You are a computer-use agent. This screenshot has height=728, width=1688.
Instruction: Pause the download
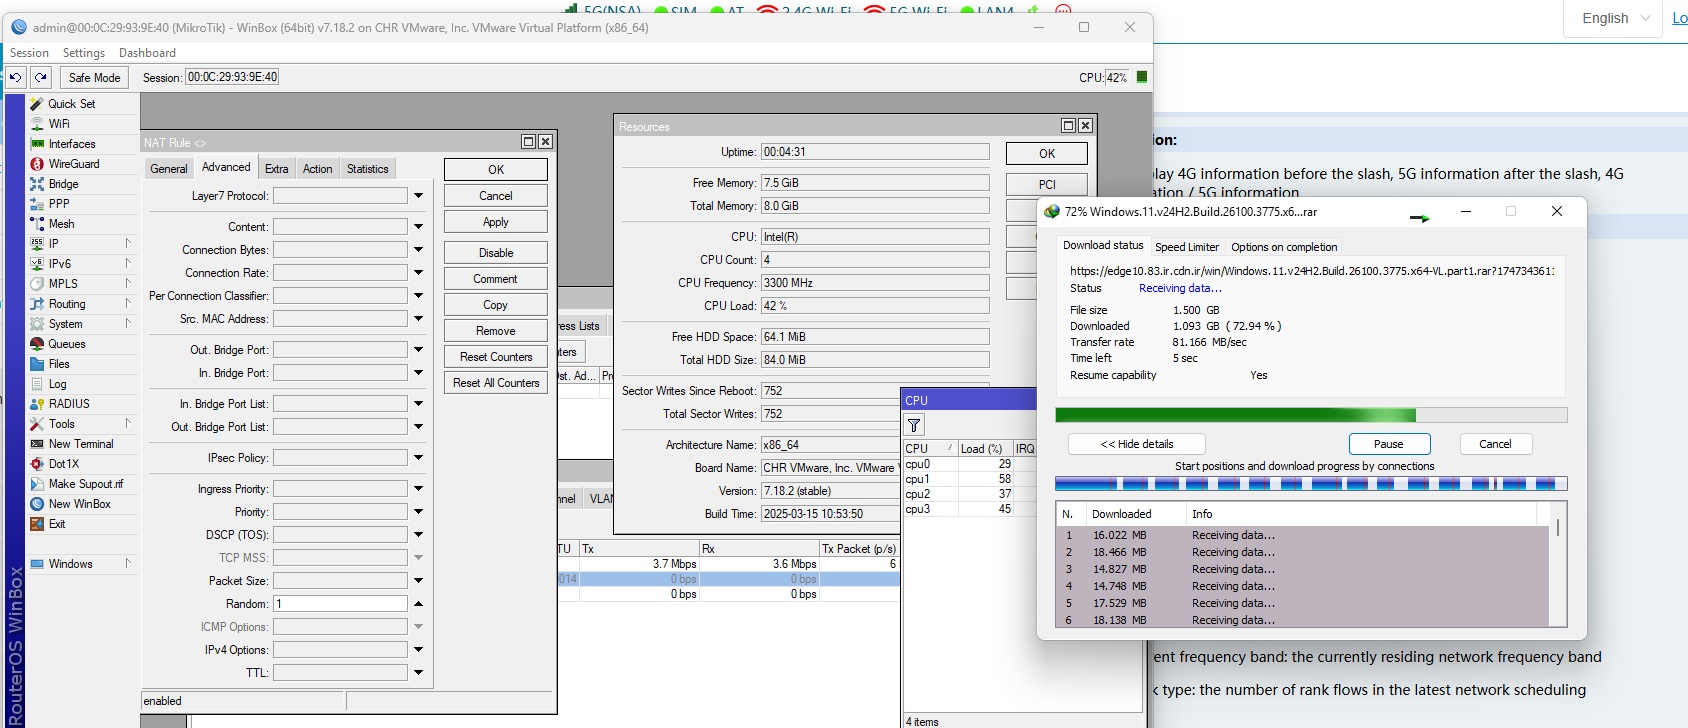1389,444
